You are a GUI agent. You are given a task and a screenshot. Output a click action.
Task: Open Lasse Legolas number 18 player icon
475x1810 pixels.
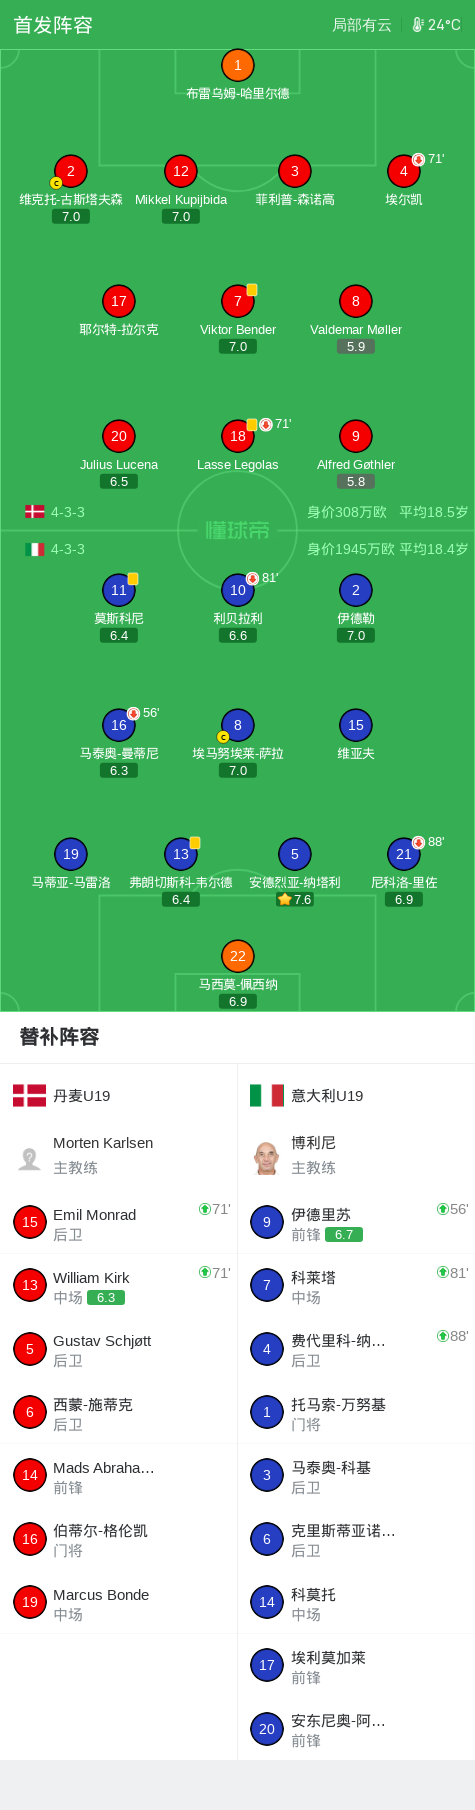point(237,436)
